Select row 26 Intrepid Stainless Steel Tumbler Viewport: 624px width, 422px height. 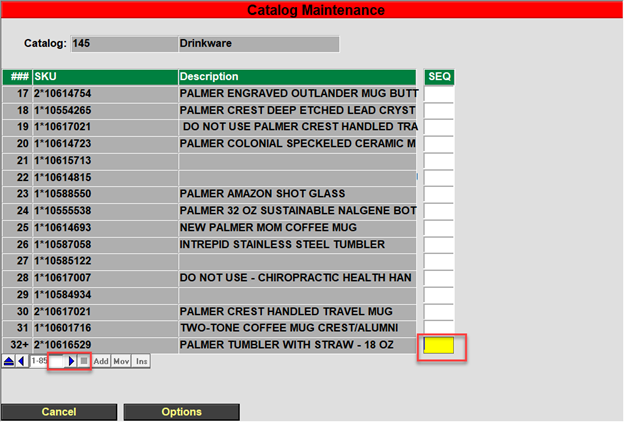click(296, 244)
